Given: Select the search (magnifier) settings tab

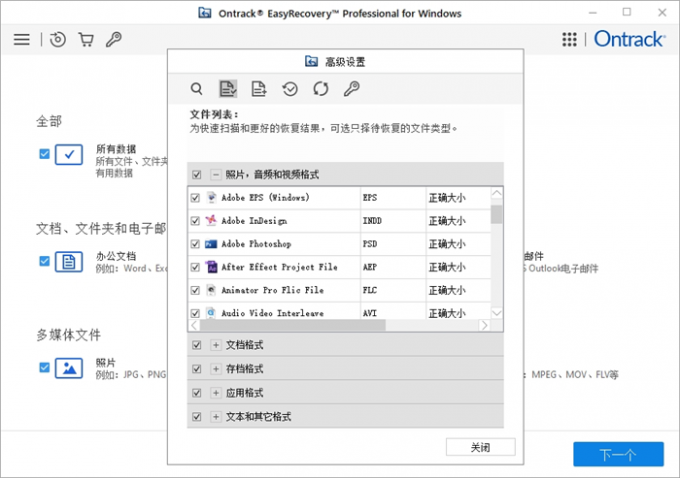Looking at the screenshot, I should (196, 89).
